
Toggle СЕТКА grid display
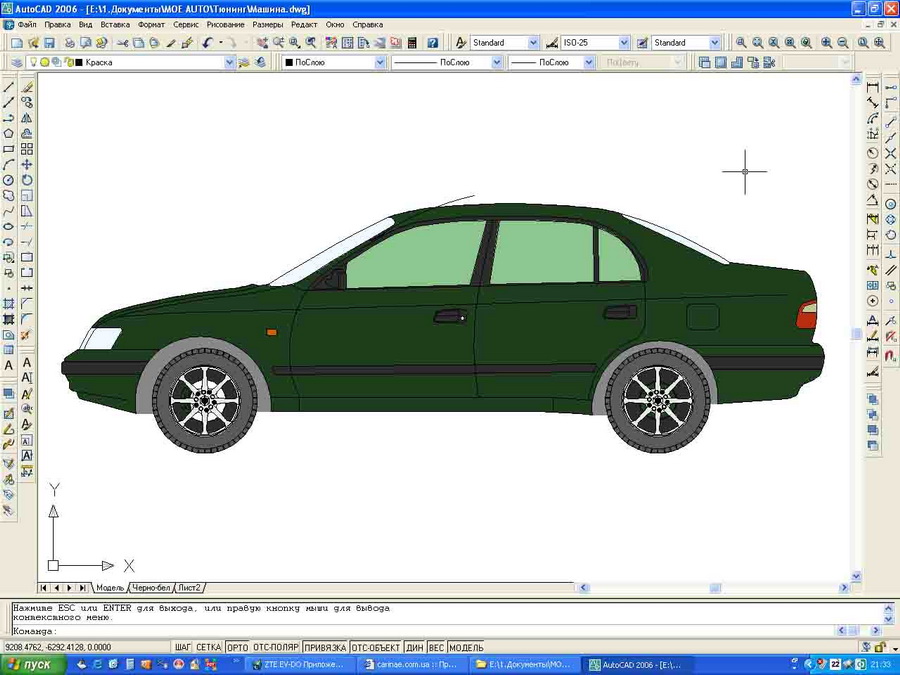208,647
